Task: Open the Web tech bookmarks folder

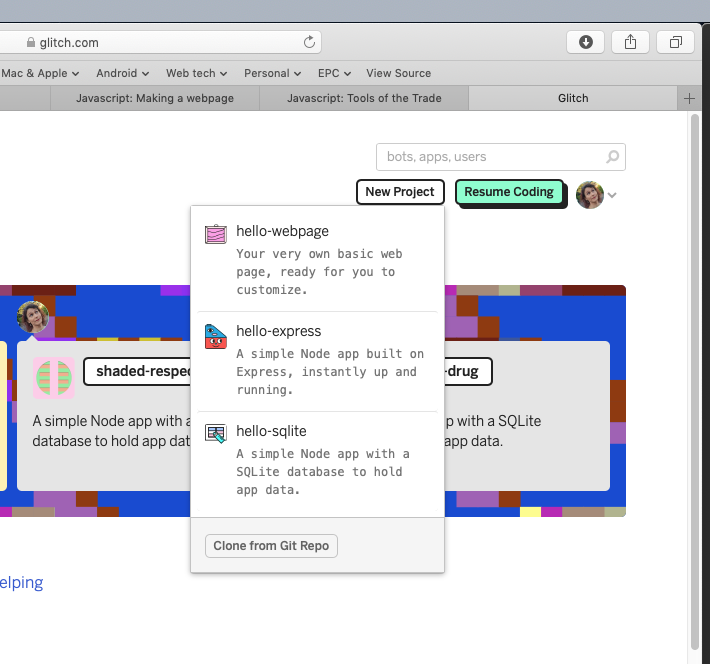Action: pyautogui.click(x=197, y=73)
